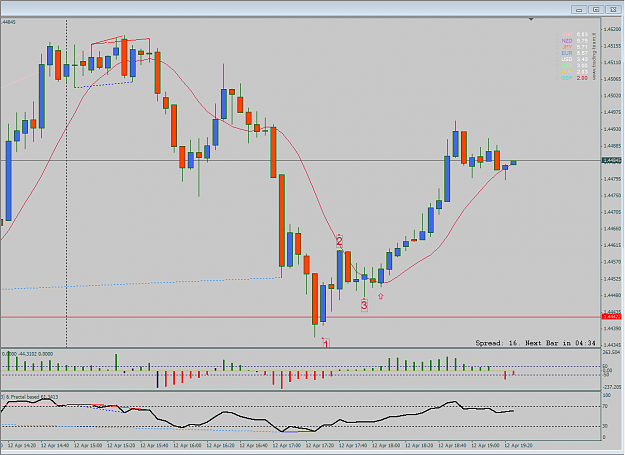Click the EUR currency strength label
Image resolution: width=625 pixels, height=455 pixels.
566,53
